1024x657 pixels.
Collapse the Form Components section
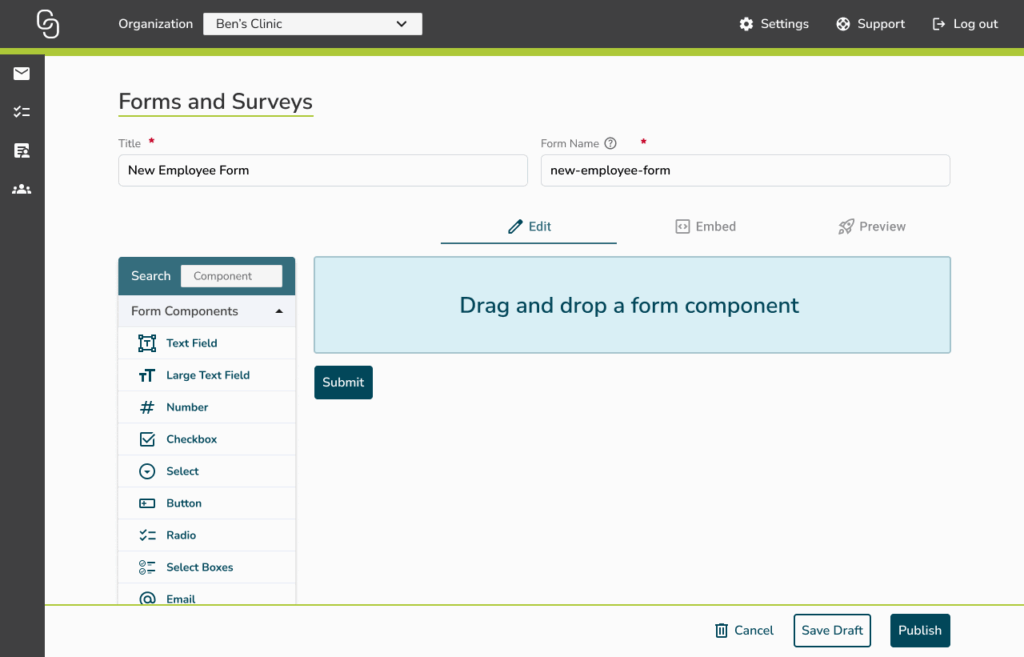point(279,311)
